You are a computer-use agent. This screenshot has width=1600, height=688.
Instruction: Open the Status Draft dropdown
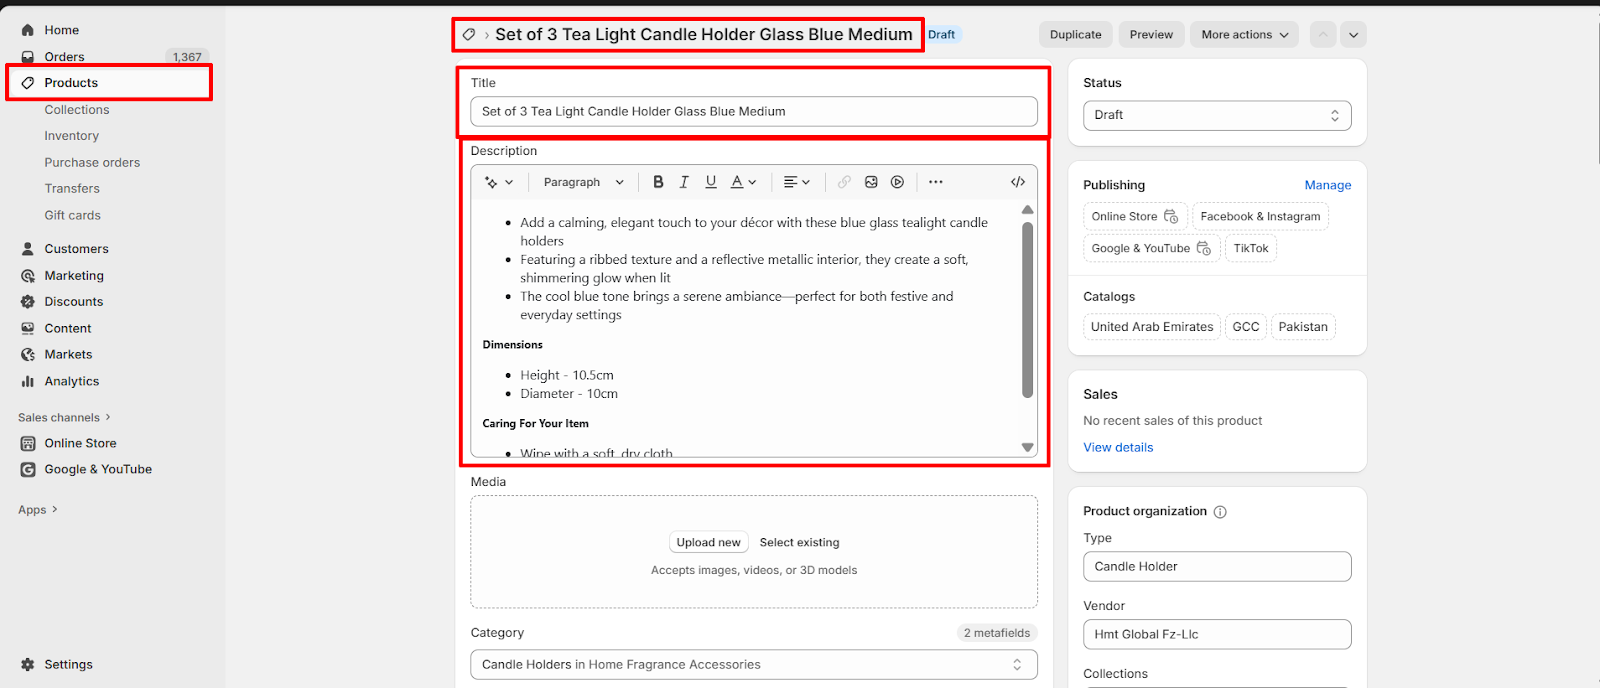(x=1216, y=115)
